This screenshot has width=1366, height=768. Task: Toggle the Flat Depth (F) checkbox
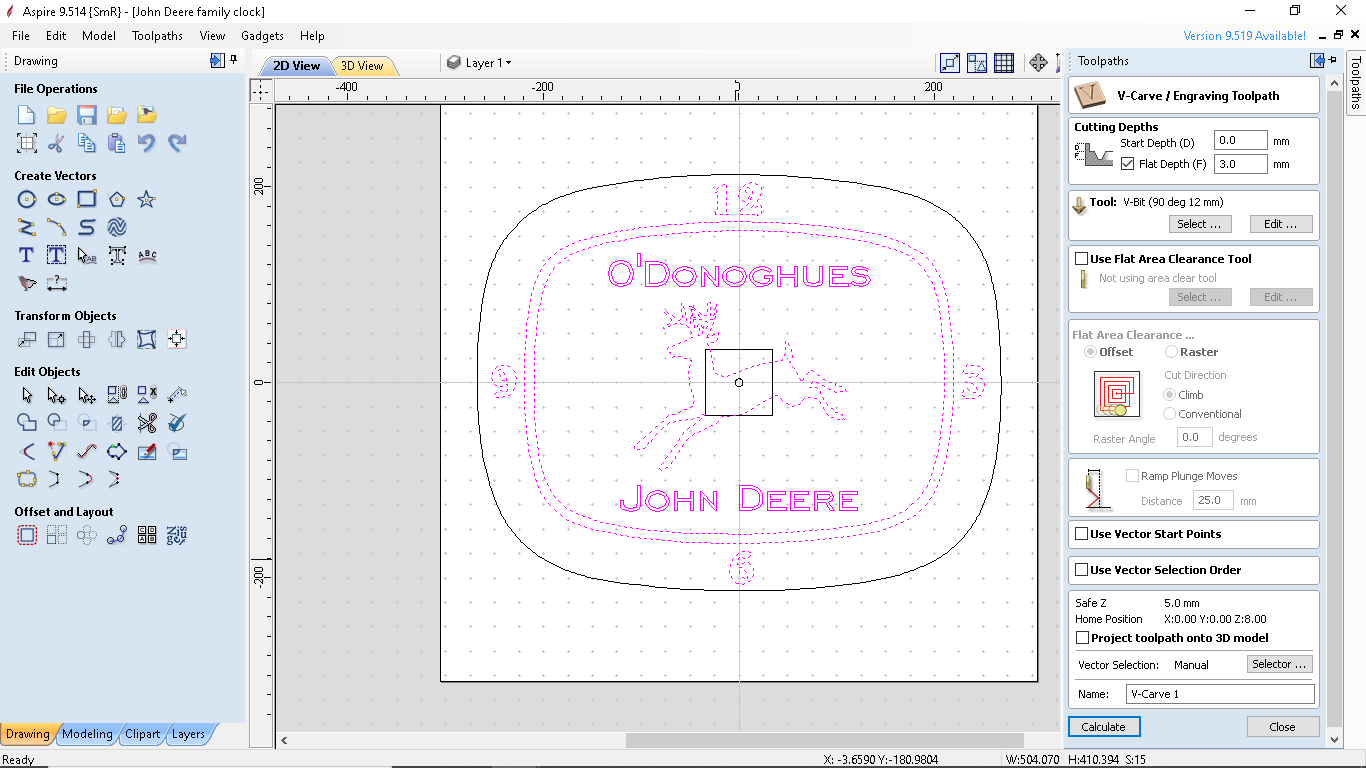tap(1128, 164)
